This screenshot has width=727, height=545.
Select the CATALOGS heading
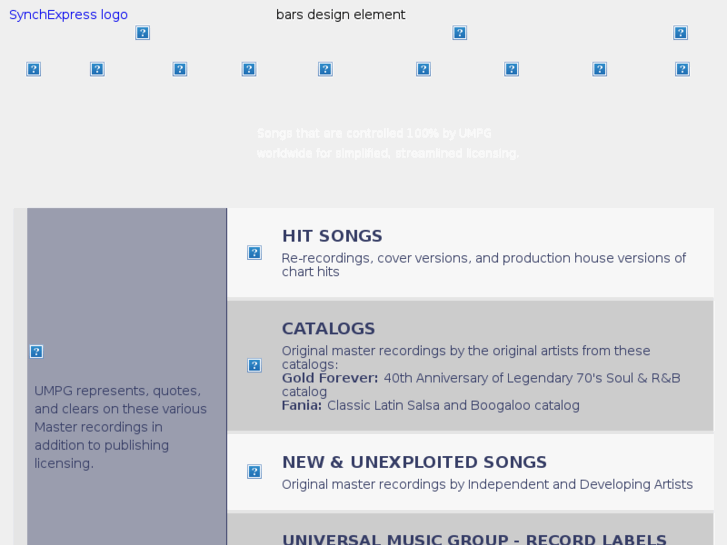(328, 329)
